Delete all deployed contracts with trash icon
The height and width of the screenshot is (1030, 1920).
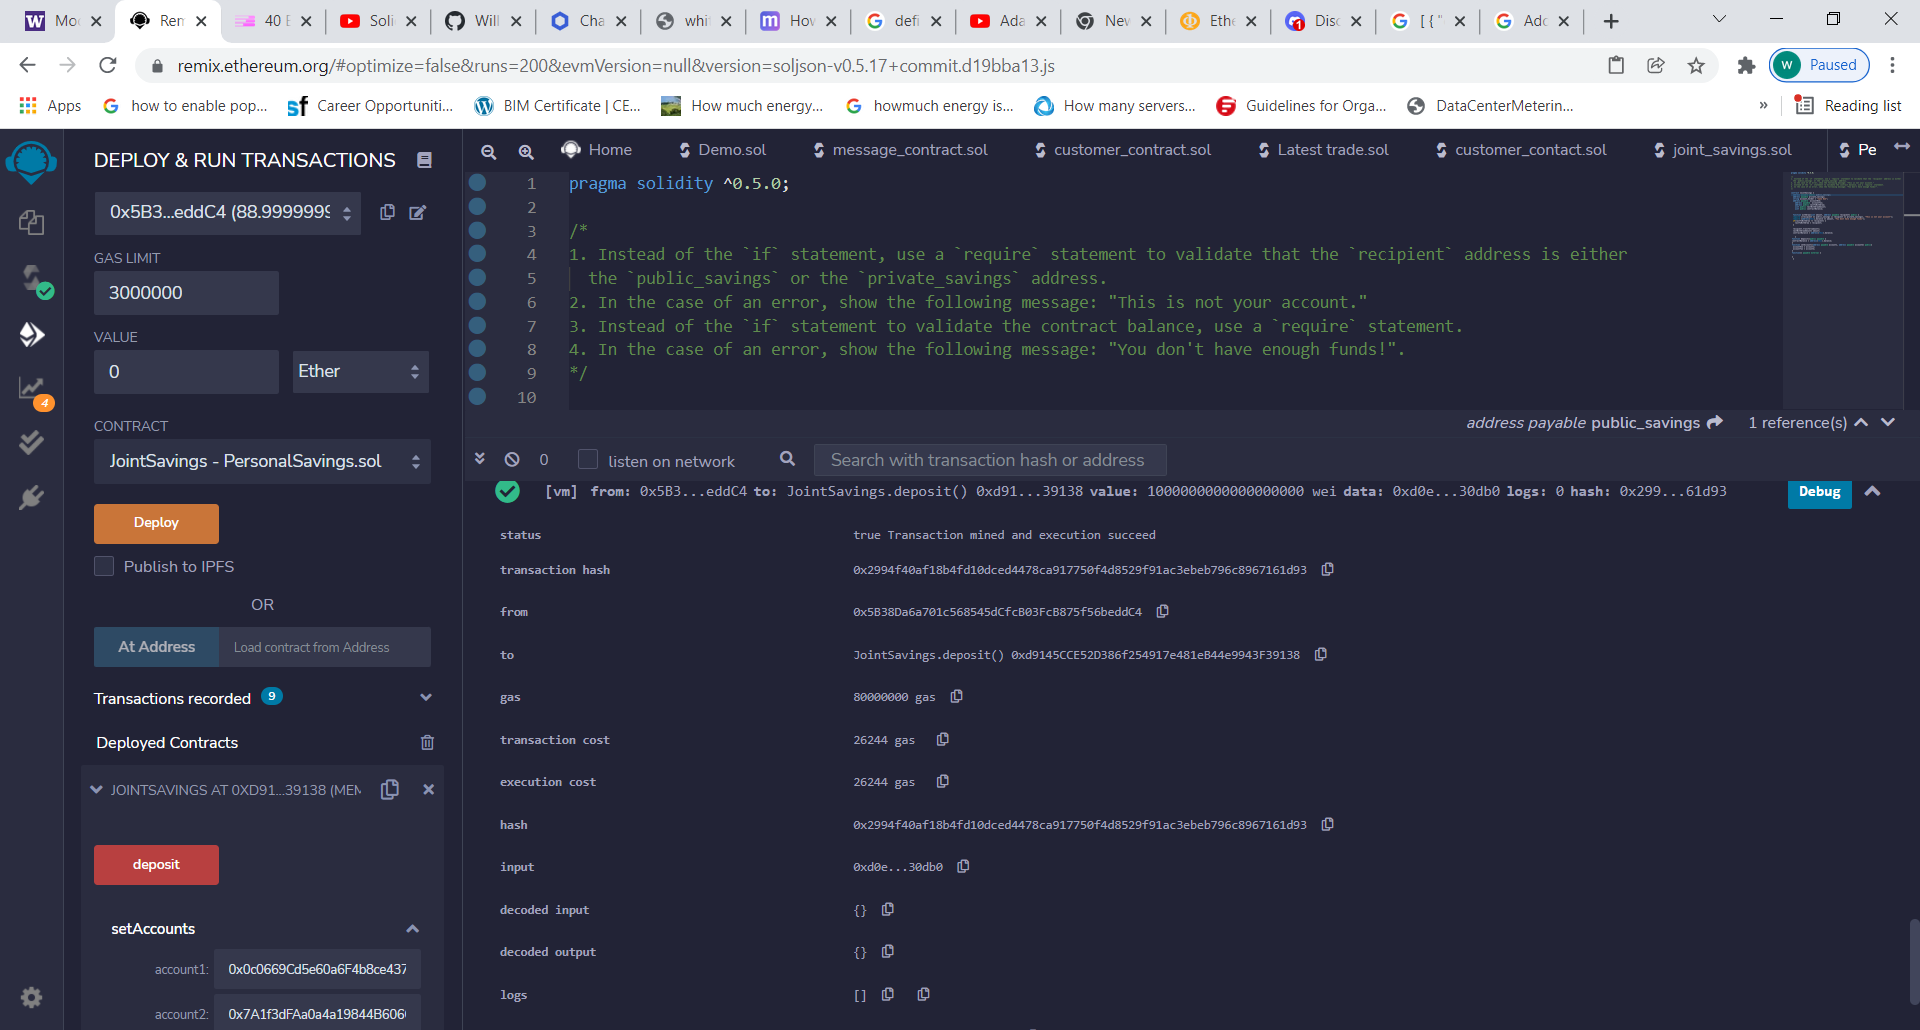point(427,742)
